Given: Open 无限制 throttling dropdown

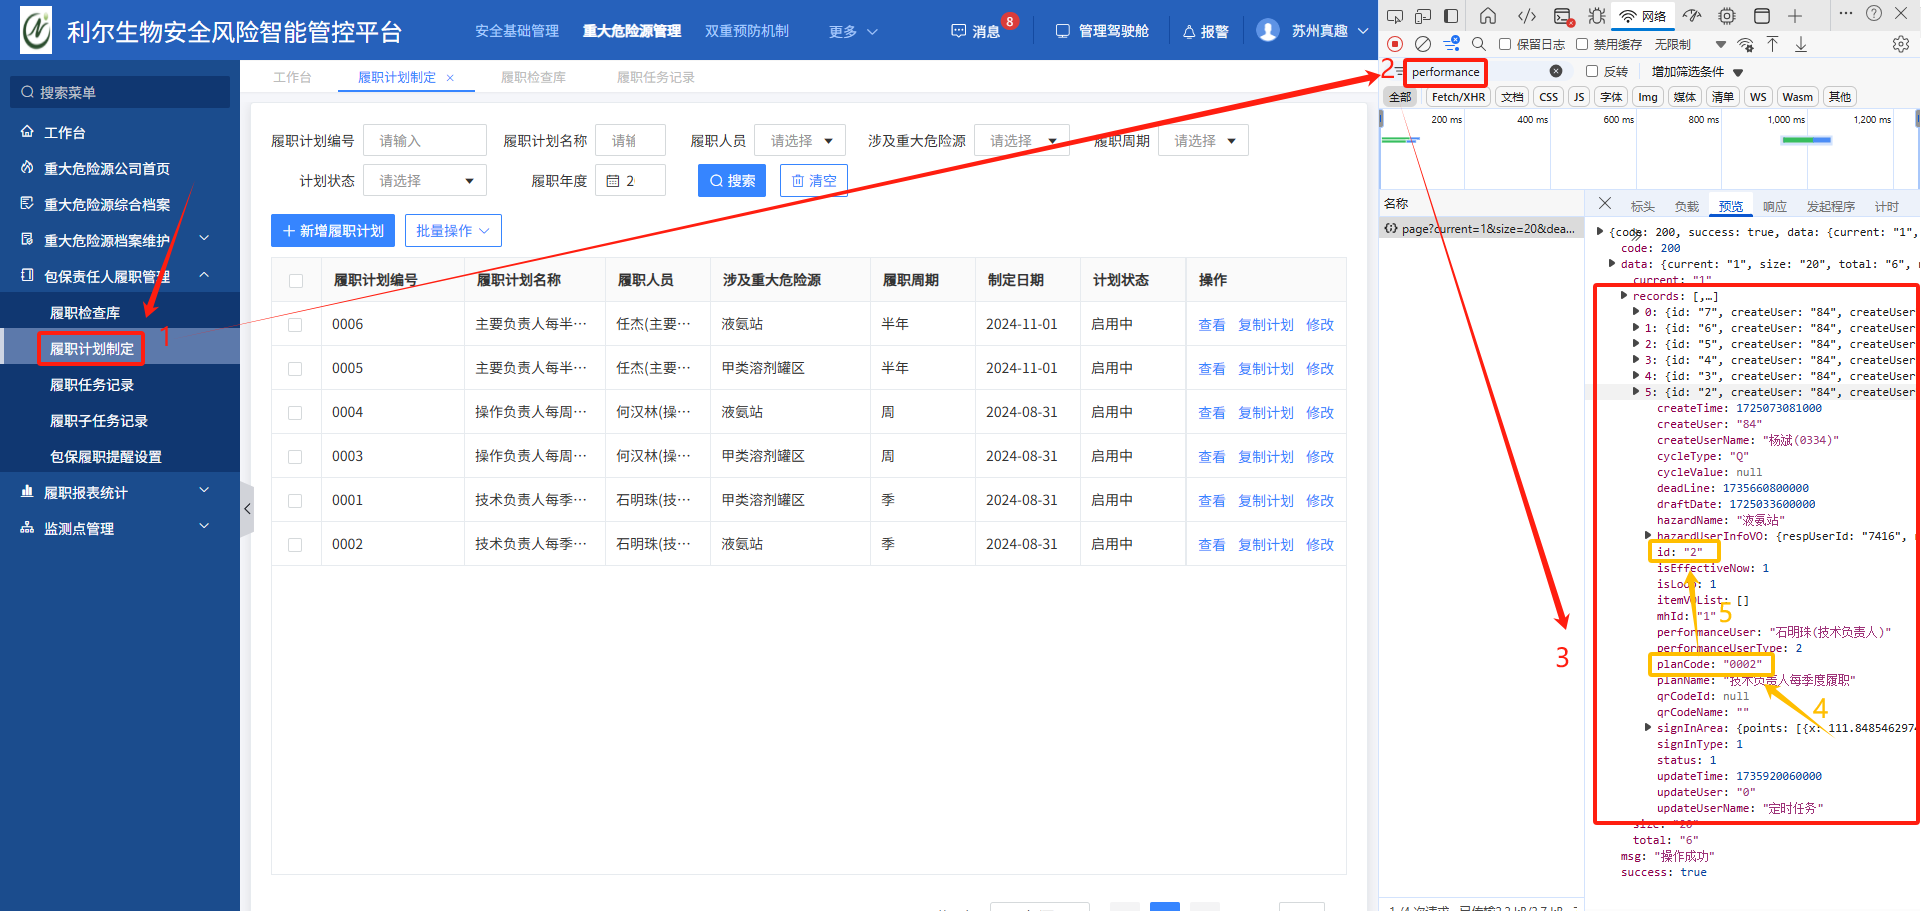Looking at the screenshot, I should 1690,44.
